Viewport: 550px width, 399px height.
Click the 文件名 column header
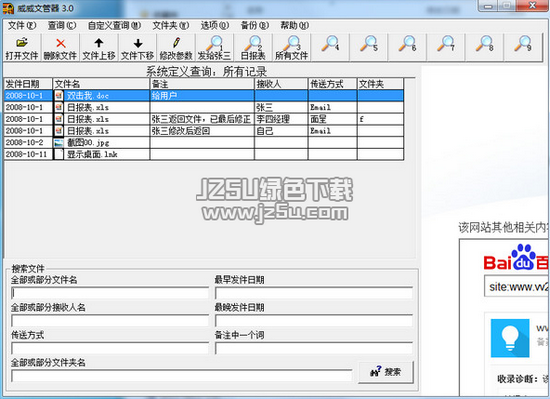click(101, 84)
